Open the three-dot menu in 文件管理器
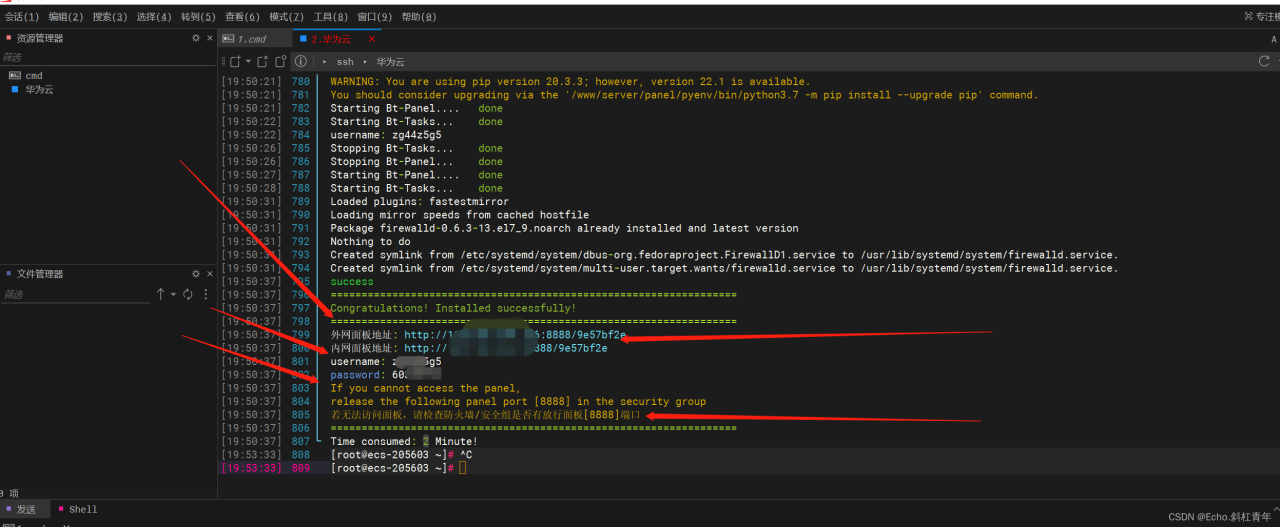The width and height of the screenshot is (1280, 527). click(206, 294)
